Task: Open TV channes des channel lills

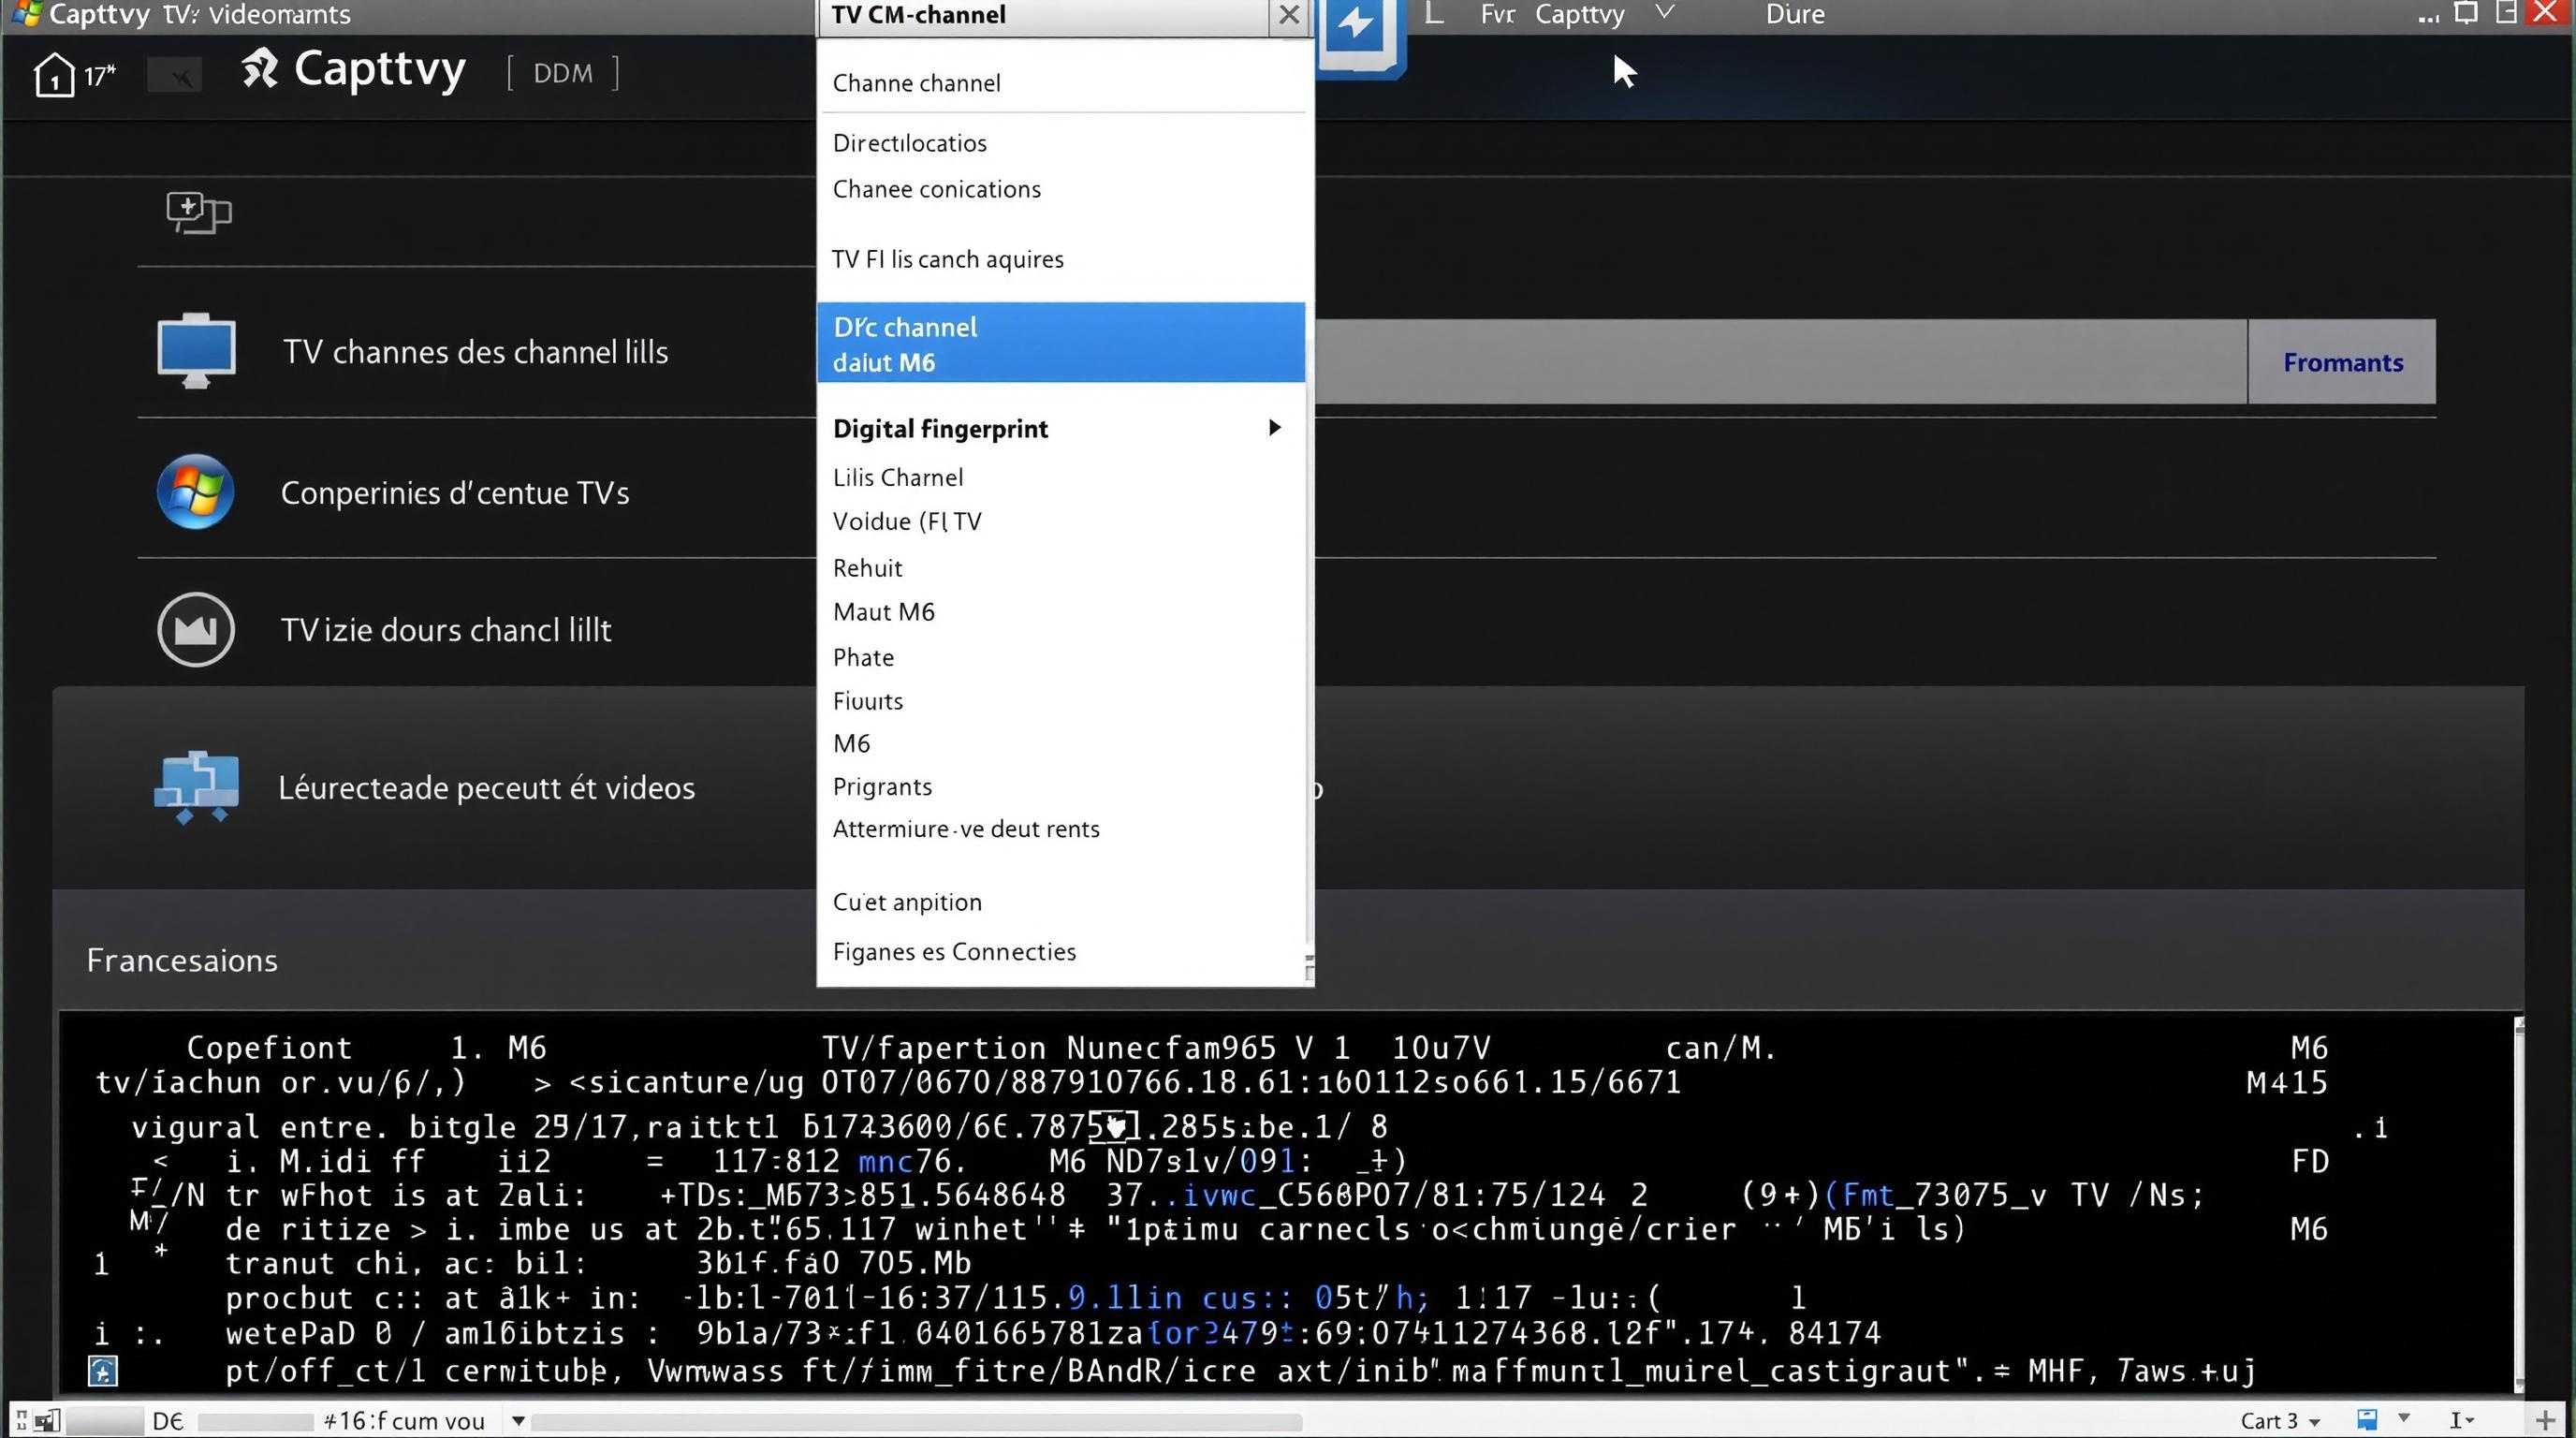Action: (475, 352)
